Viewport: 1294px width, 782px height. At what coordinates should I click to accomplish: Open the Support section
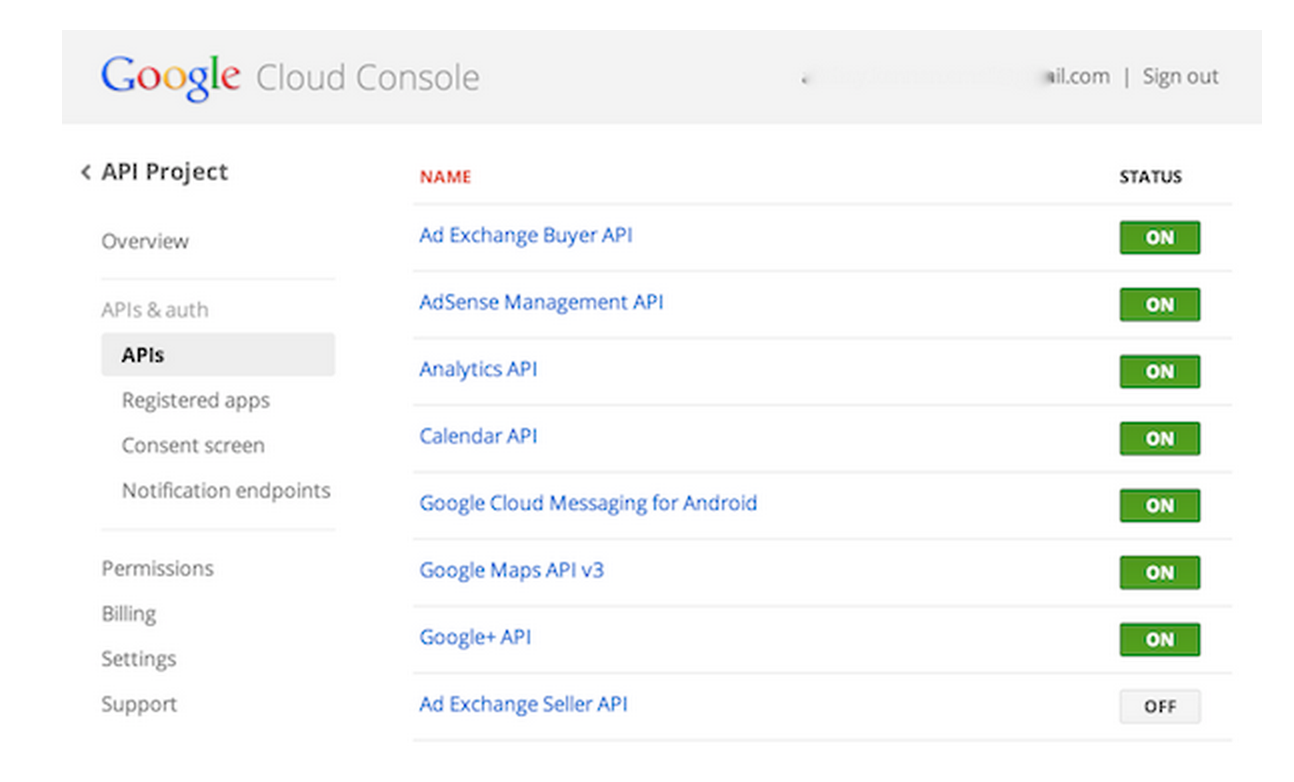pyautogui.click(x=139, y=704)
